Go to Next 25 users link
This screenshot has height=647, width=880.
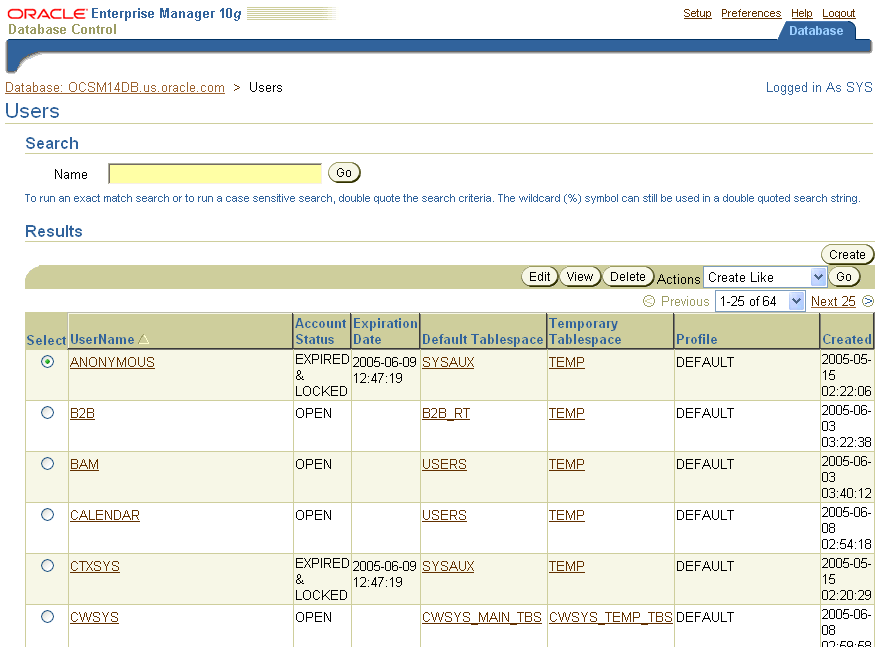pos(832,301)
